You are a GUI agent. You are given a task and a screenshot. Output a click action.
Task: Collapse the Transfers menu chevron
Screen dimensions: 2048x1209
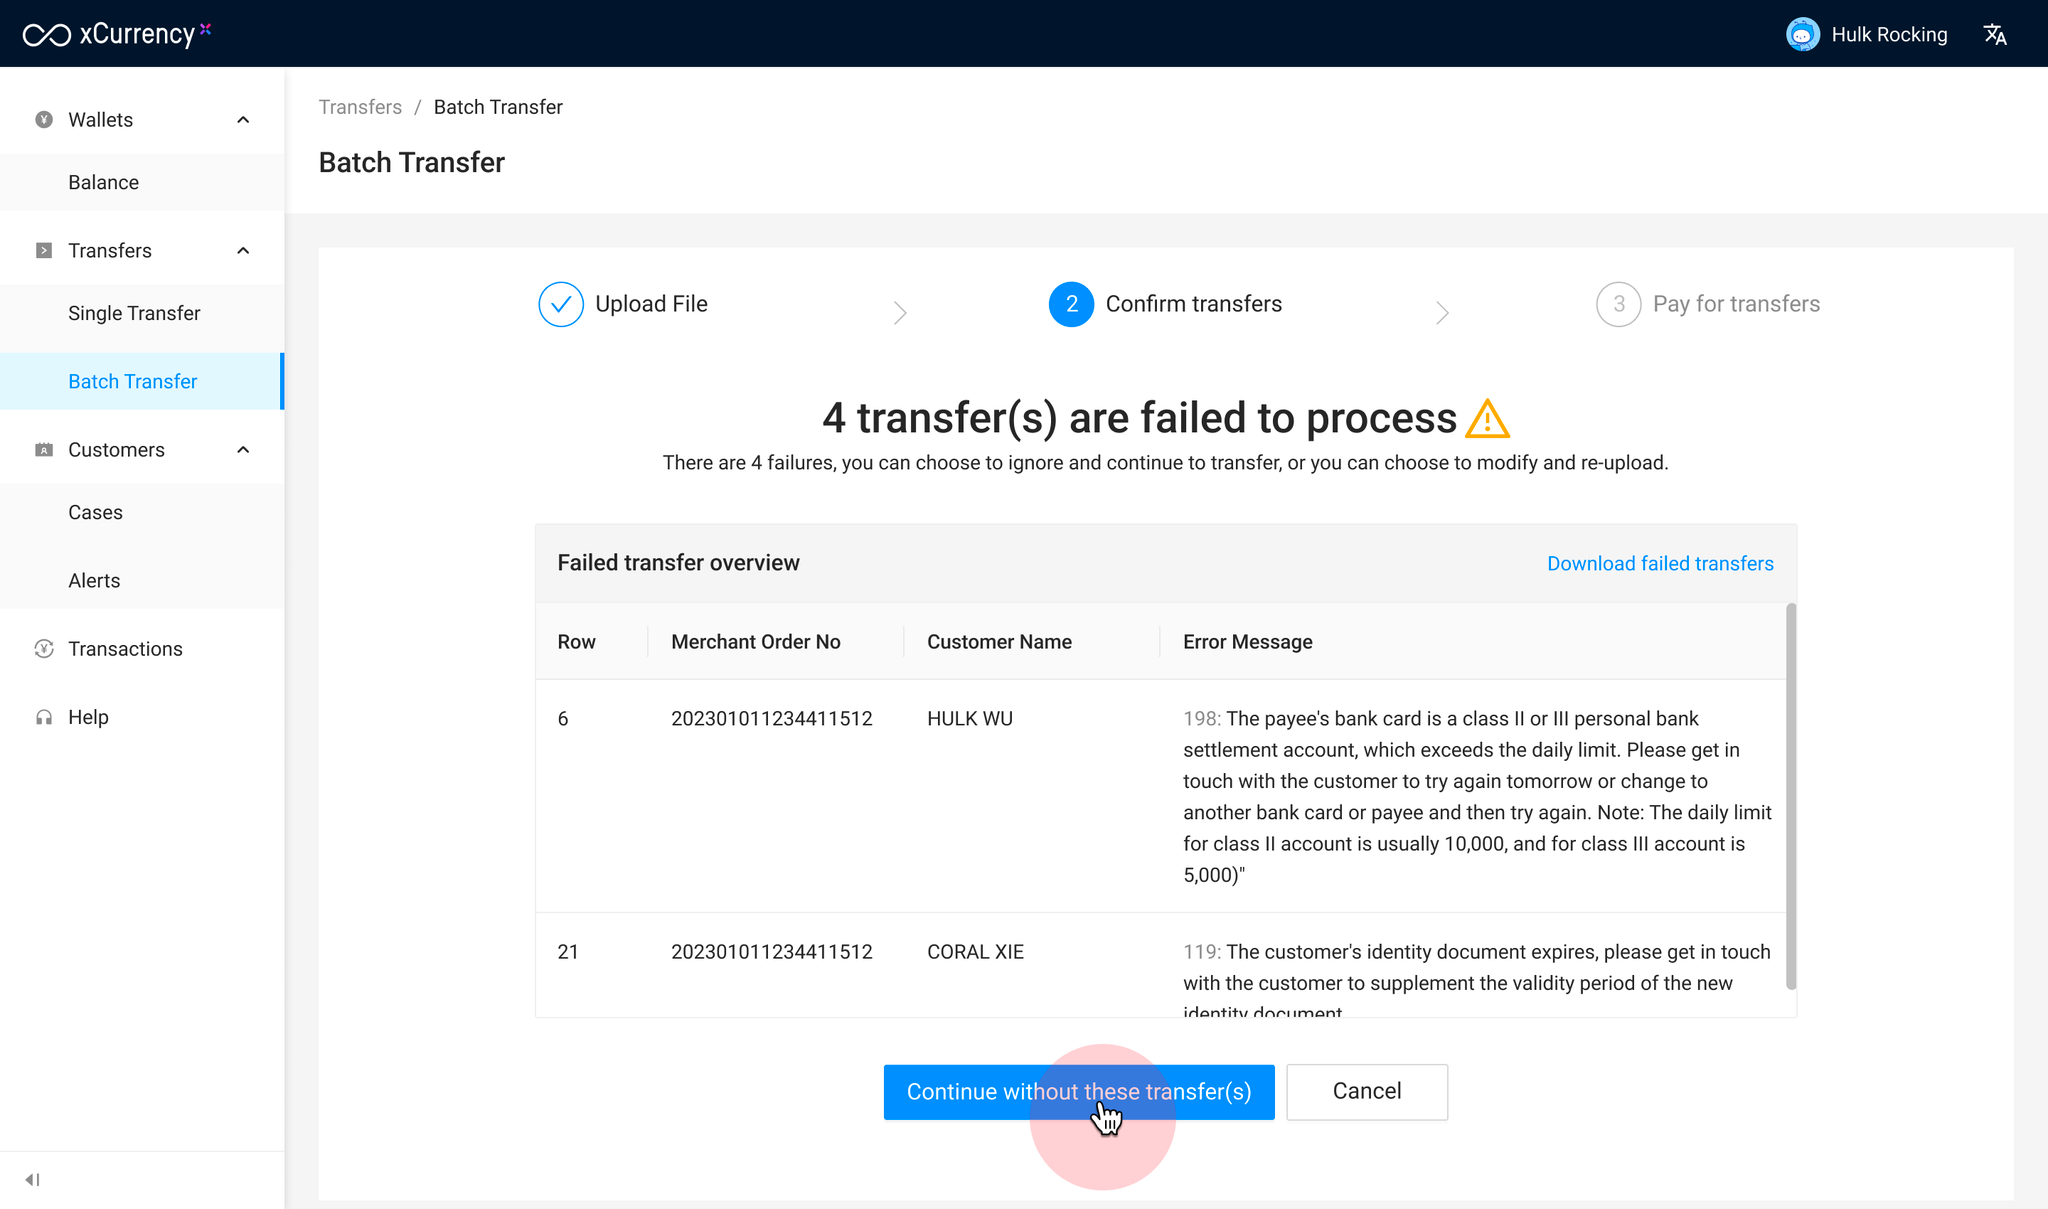[x=243, y=251]
